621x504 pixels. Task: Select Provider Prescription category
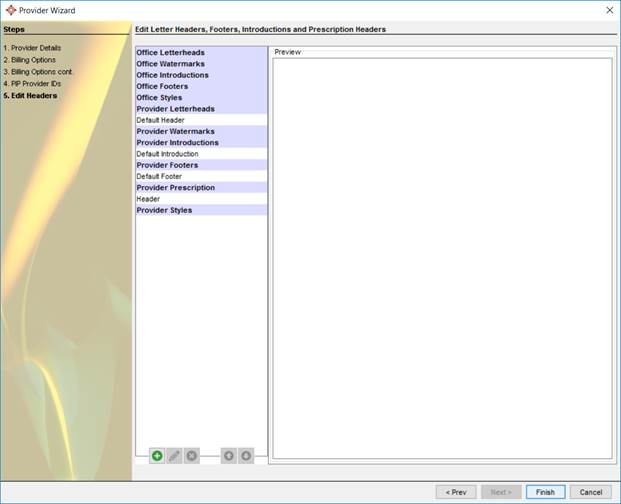click(201, 188)
